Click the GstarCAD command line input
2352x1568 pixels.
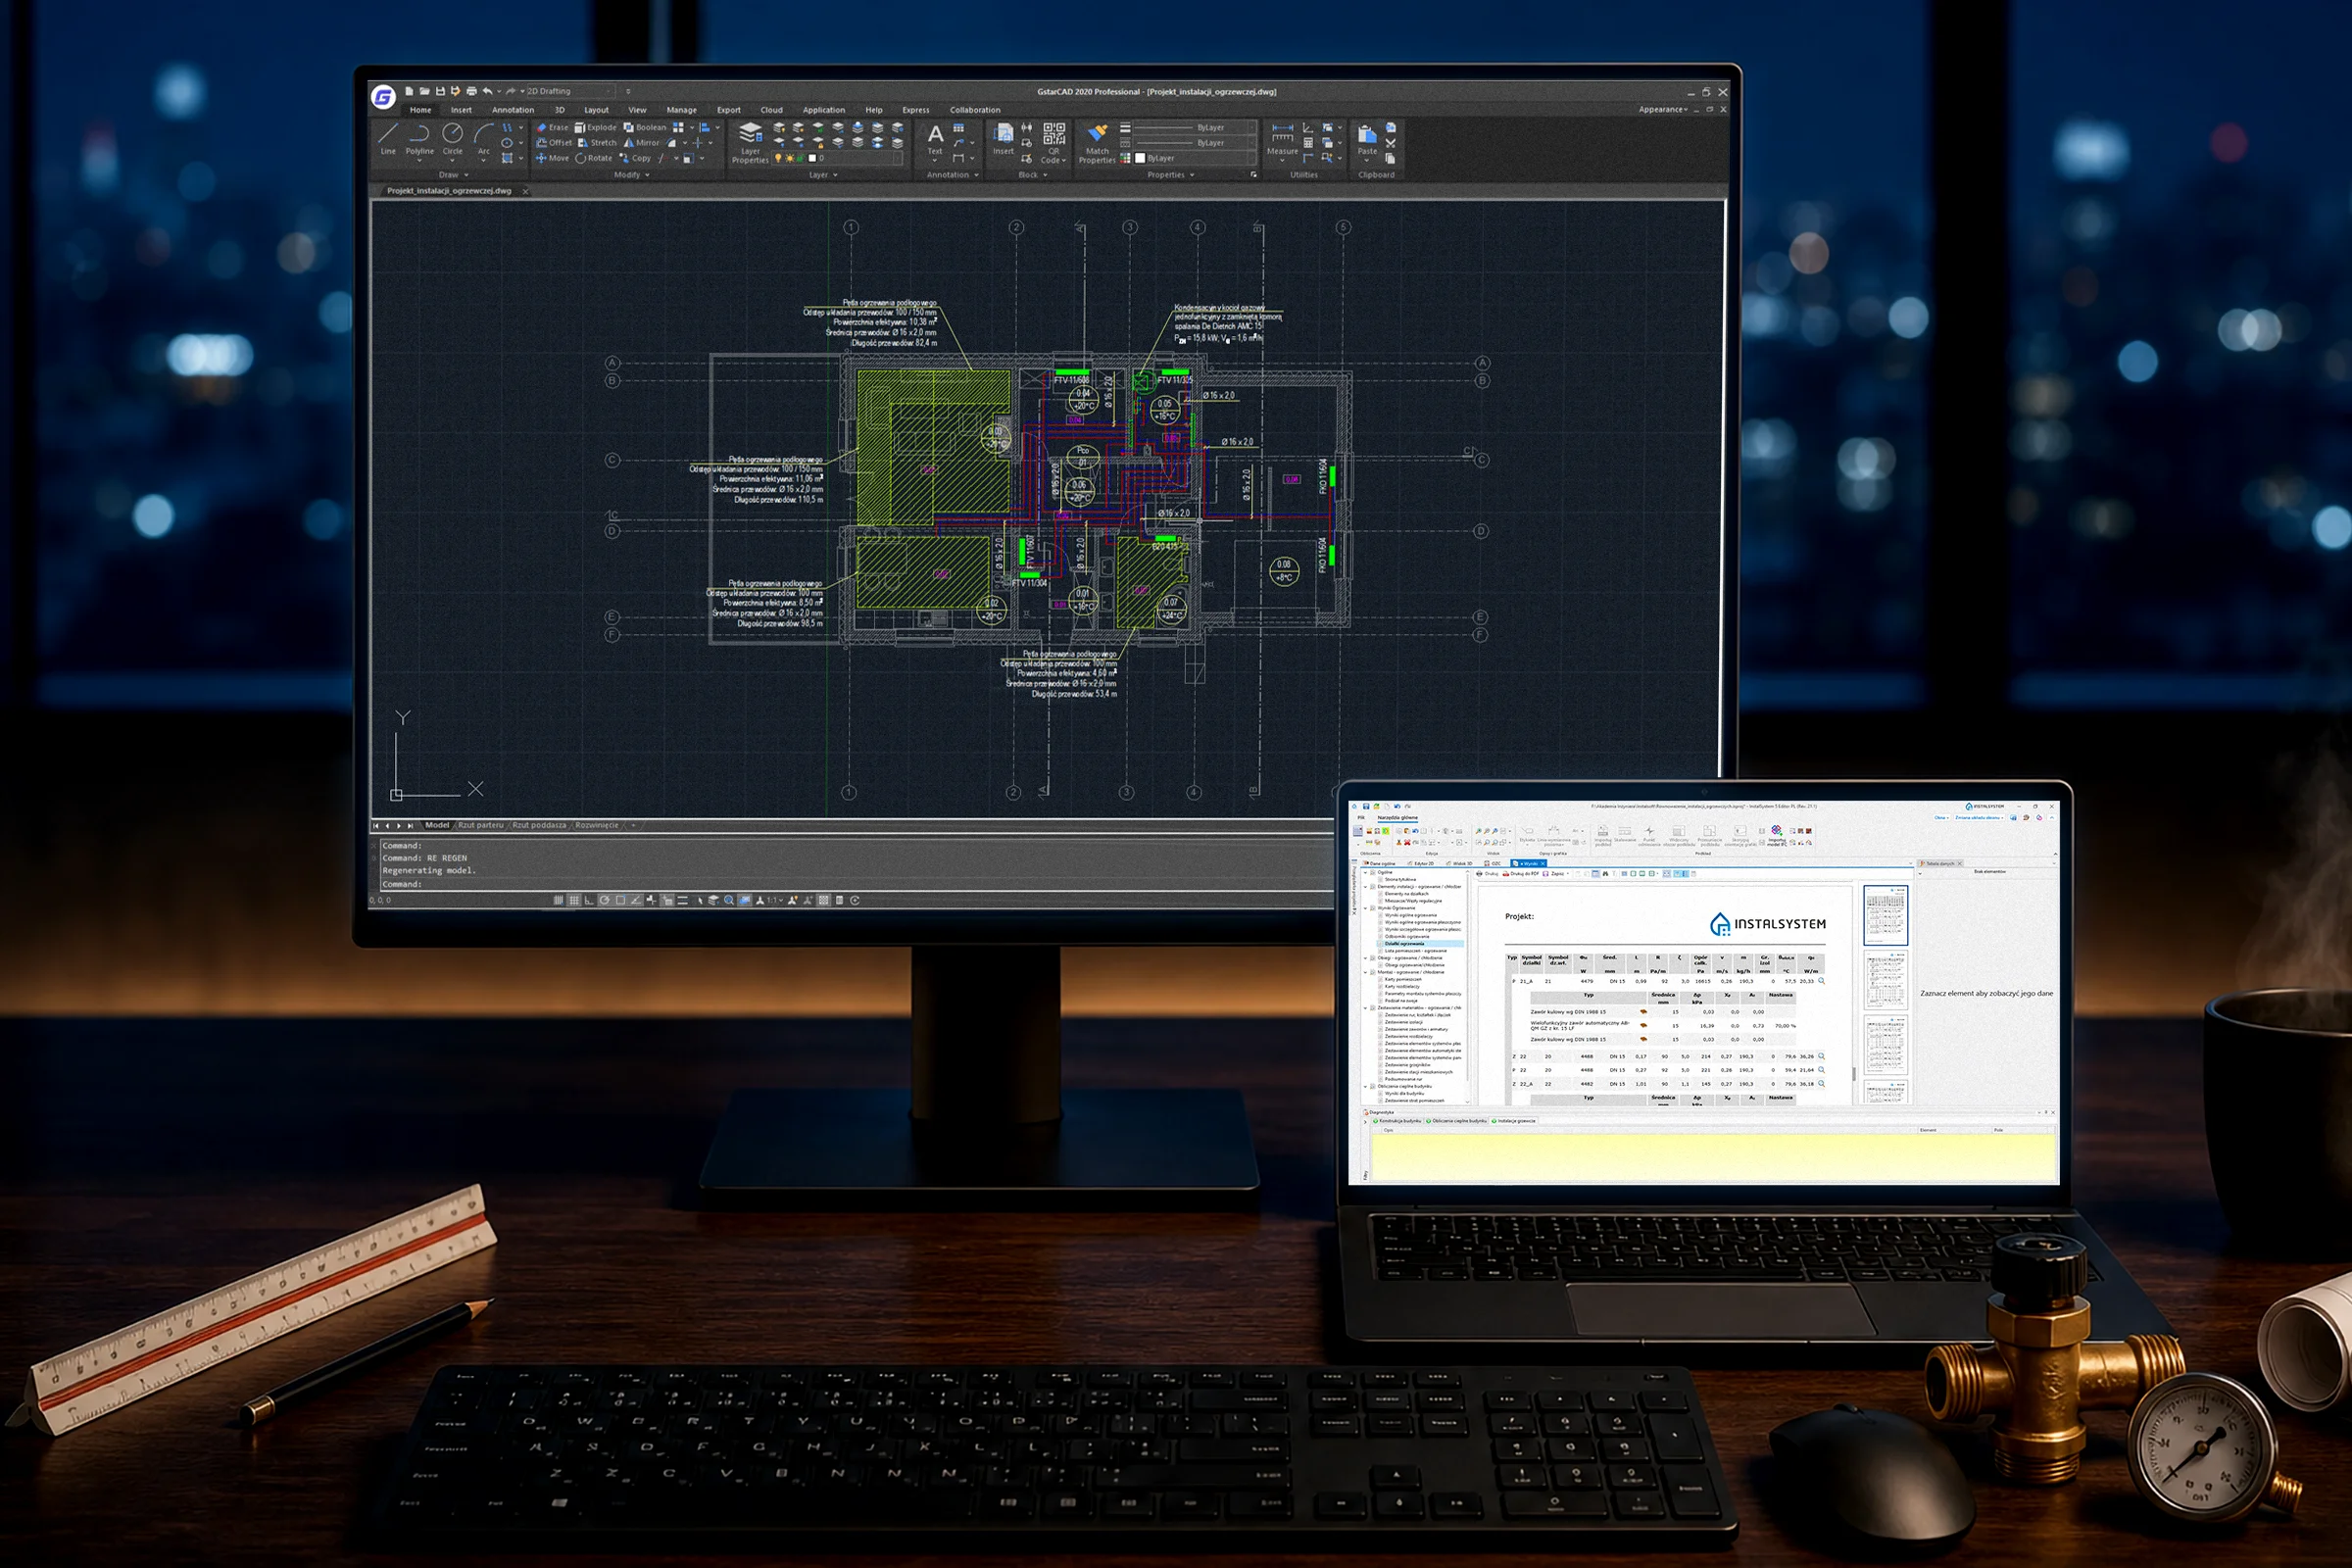pos(860,884)
